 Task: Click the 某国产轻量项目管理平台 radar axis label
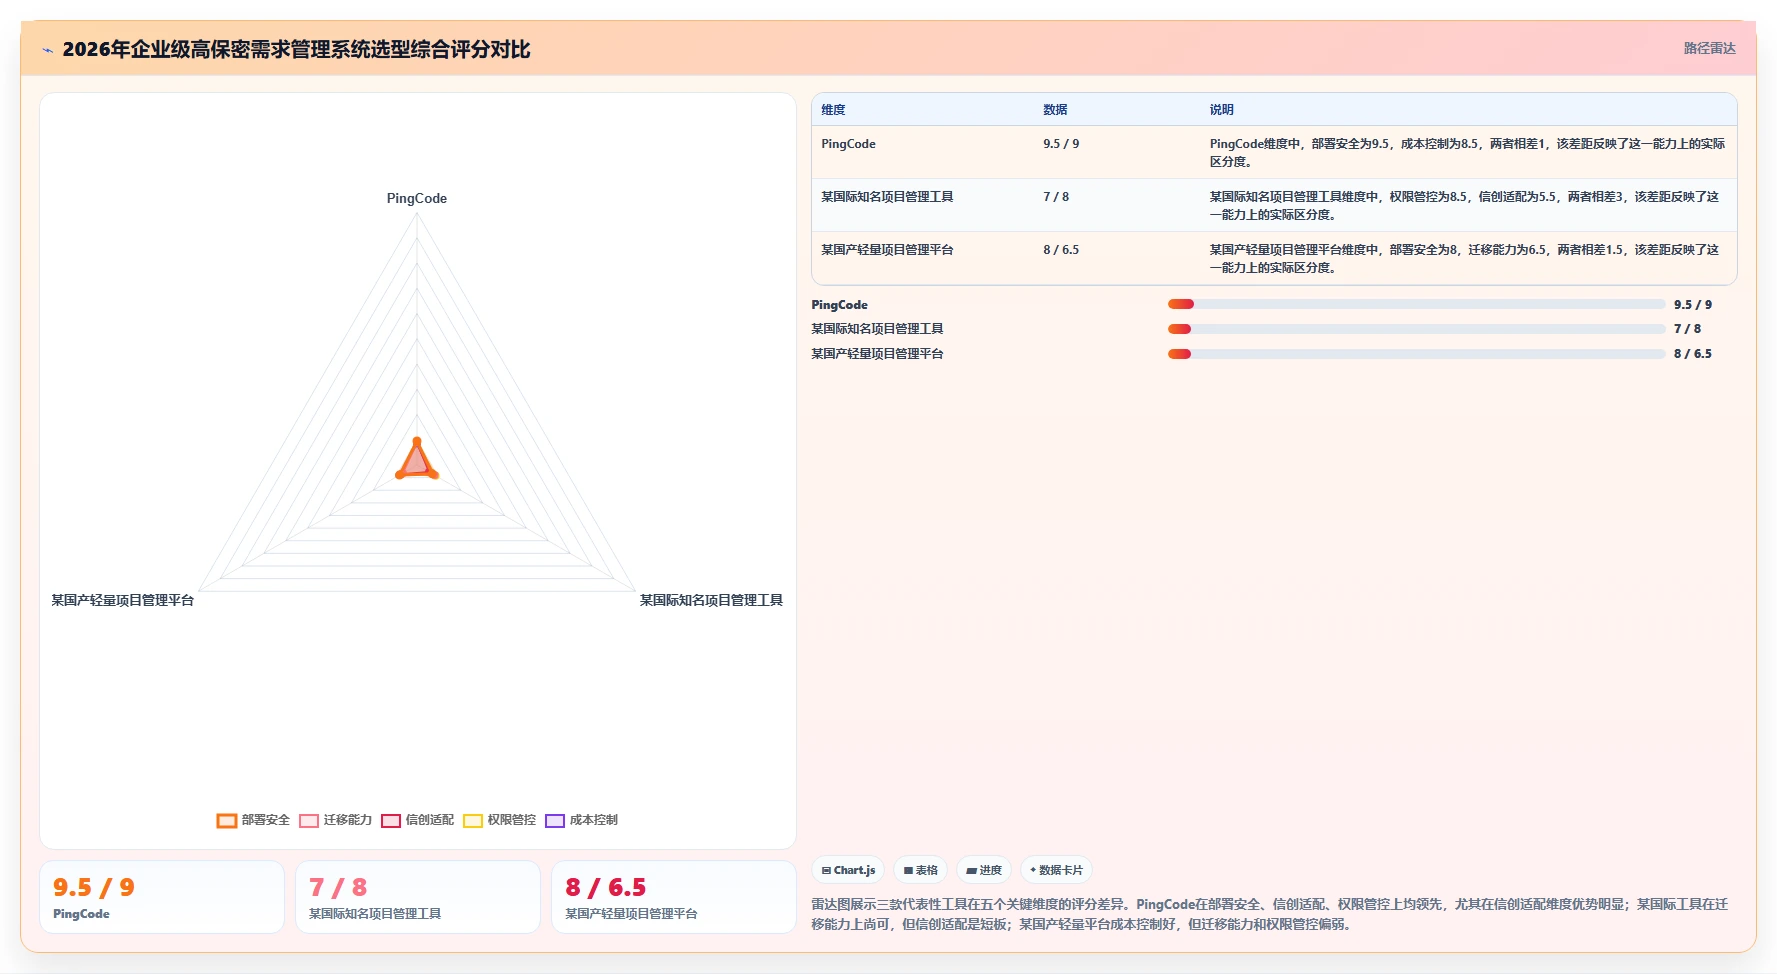(x=122, y=600)
